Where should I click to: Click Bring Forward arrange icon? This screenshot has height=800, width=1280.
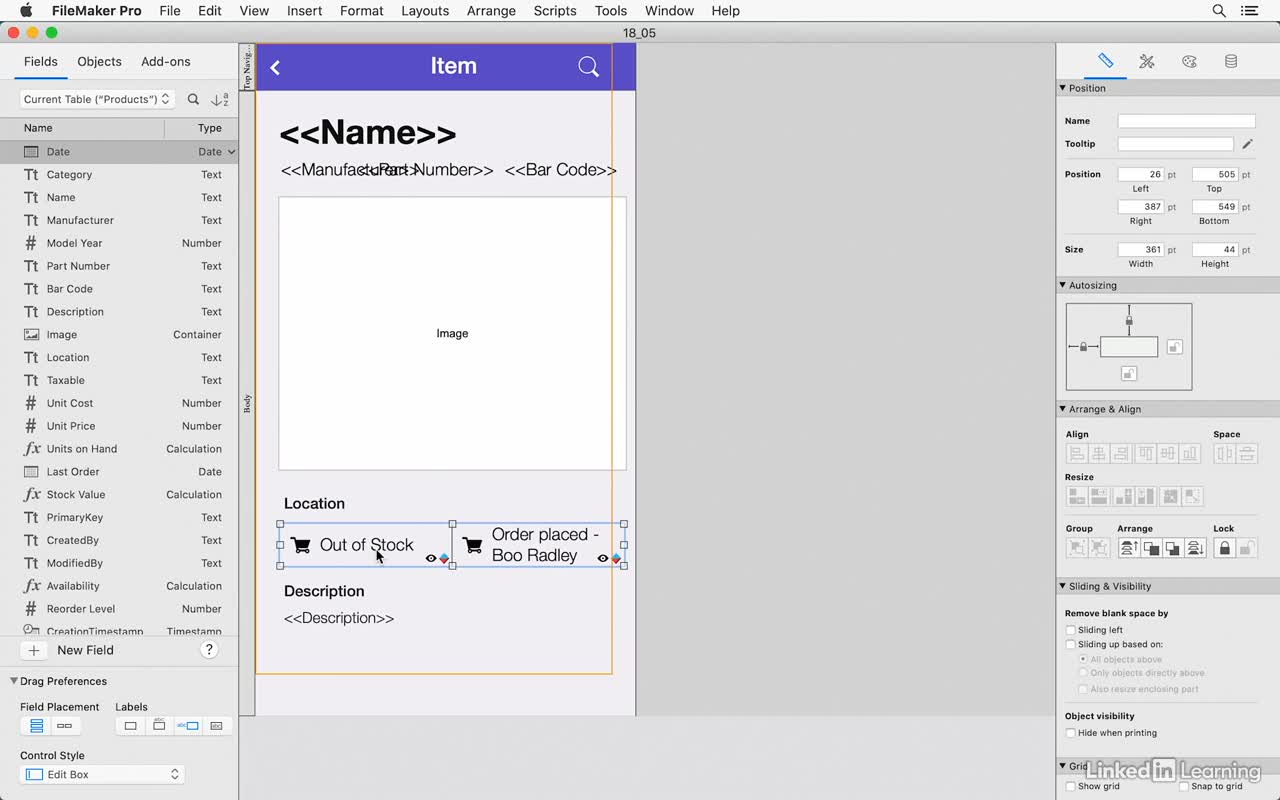click(1151, 548)
